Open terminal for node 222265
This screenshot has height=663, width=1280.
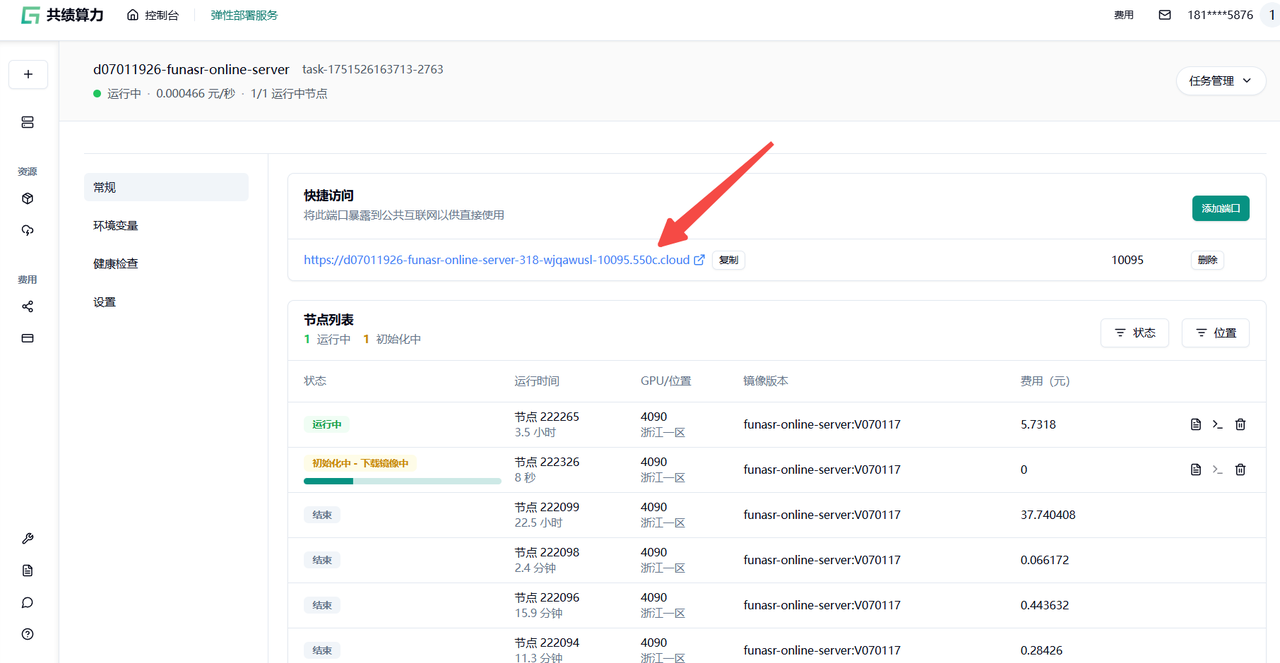[1217, 425]
